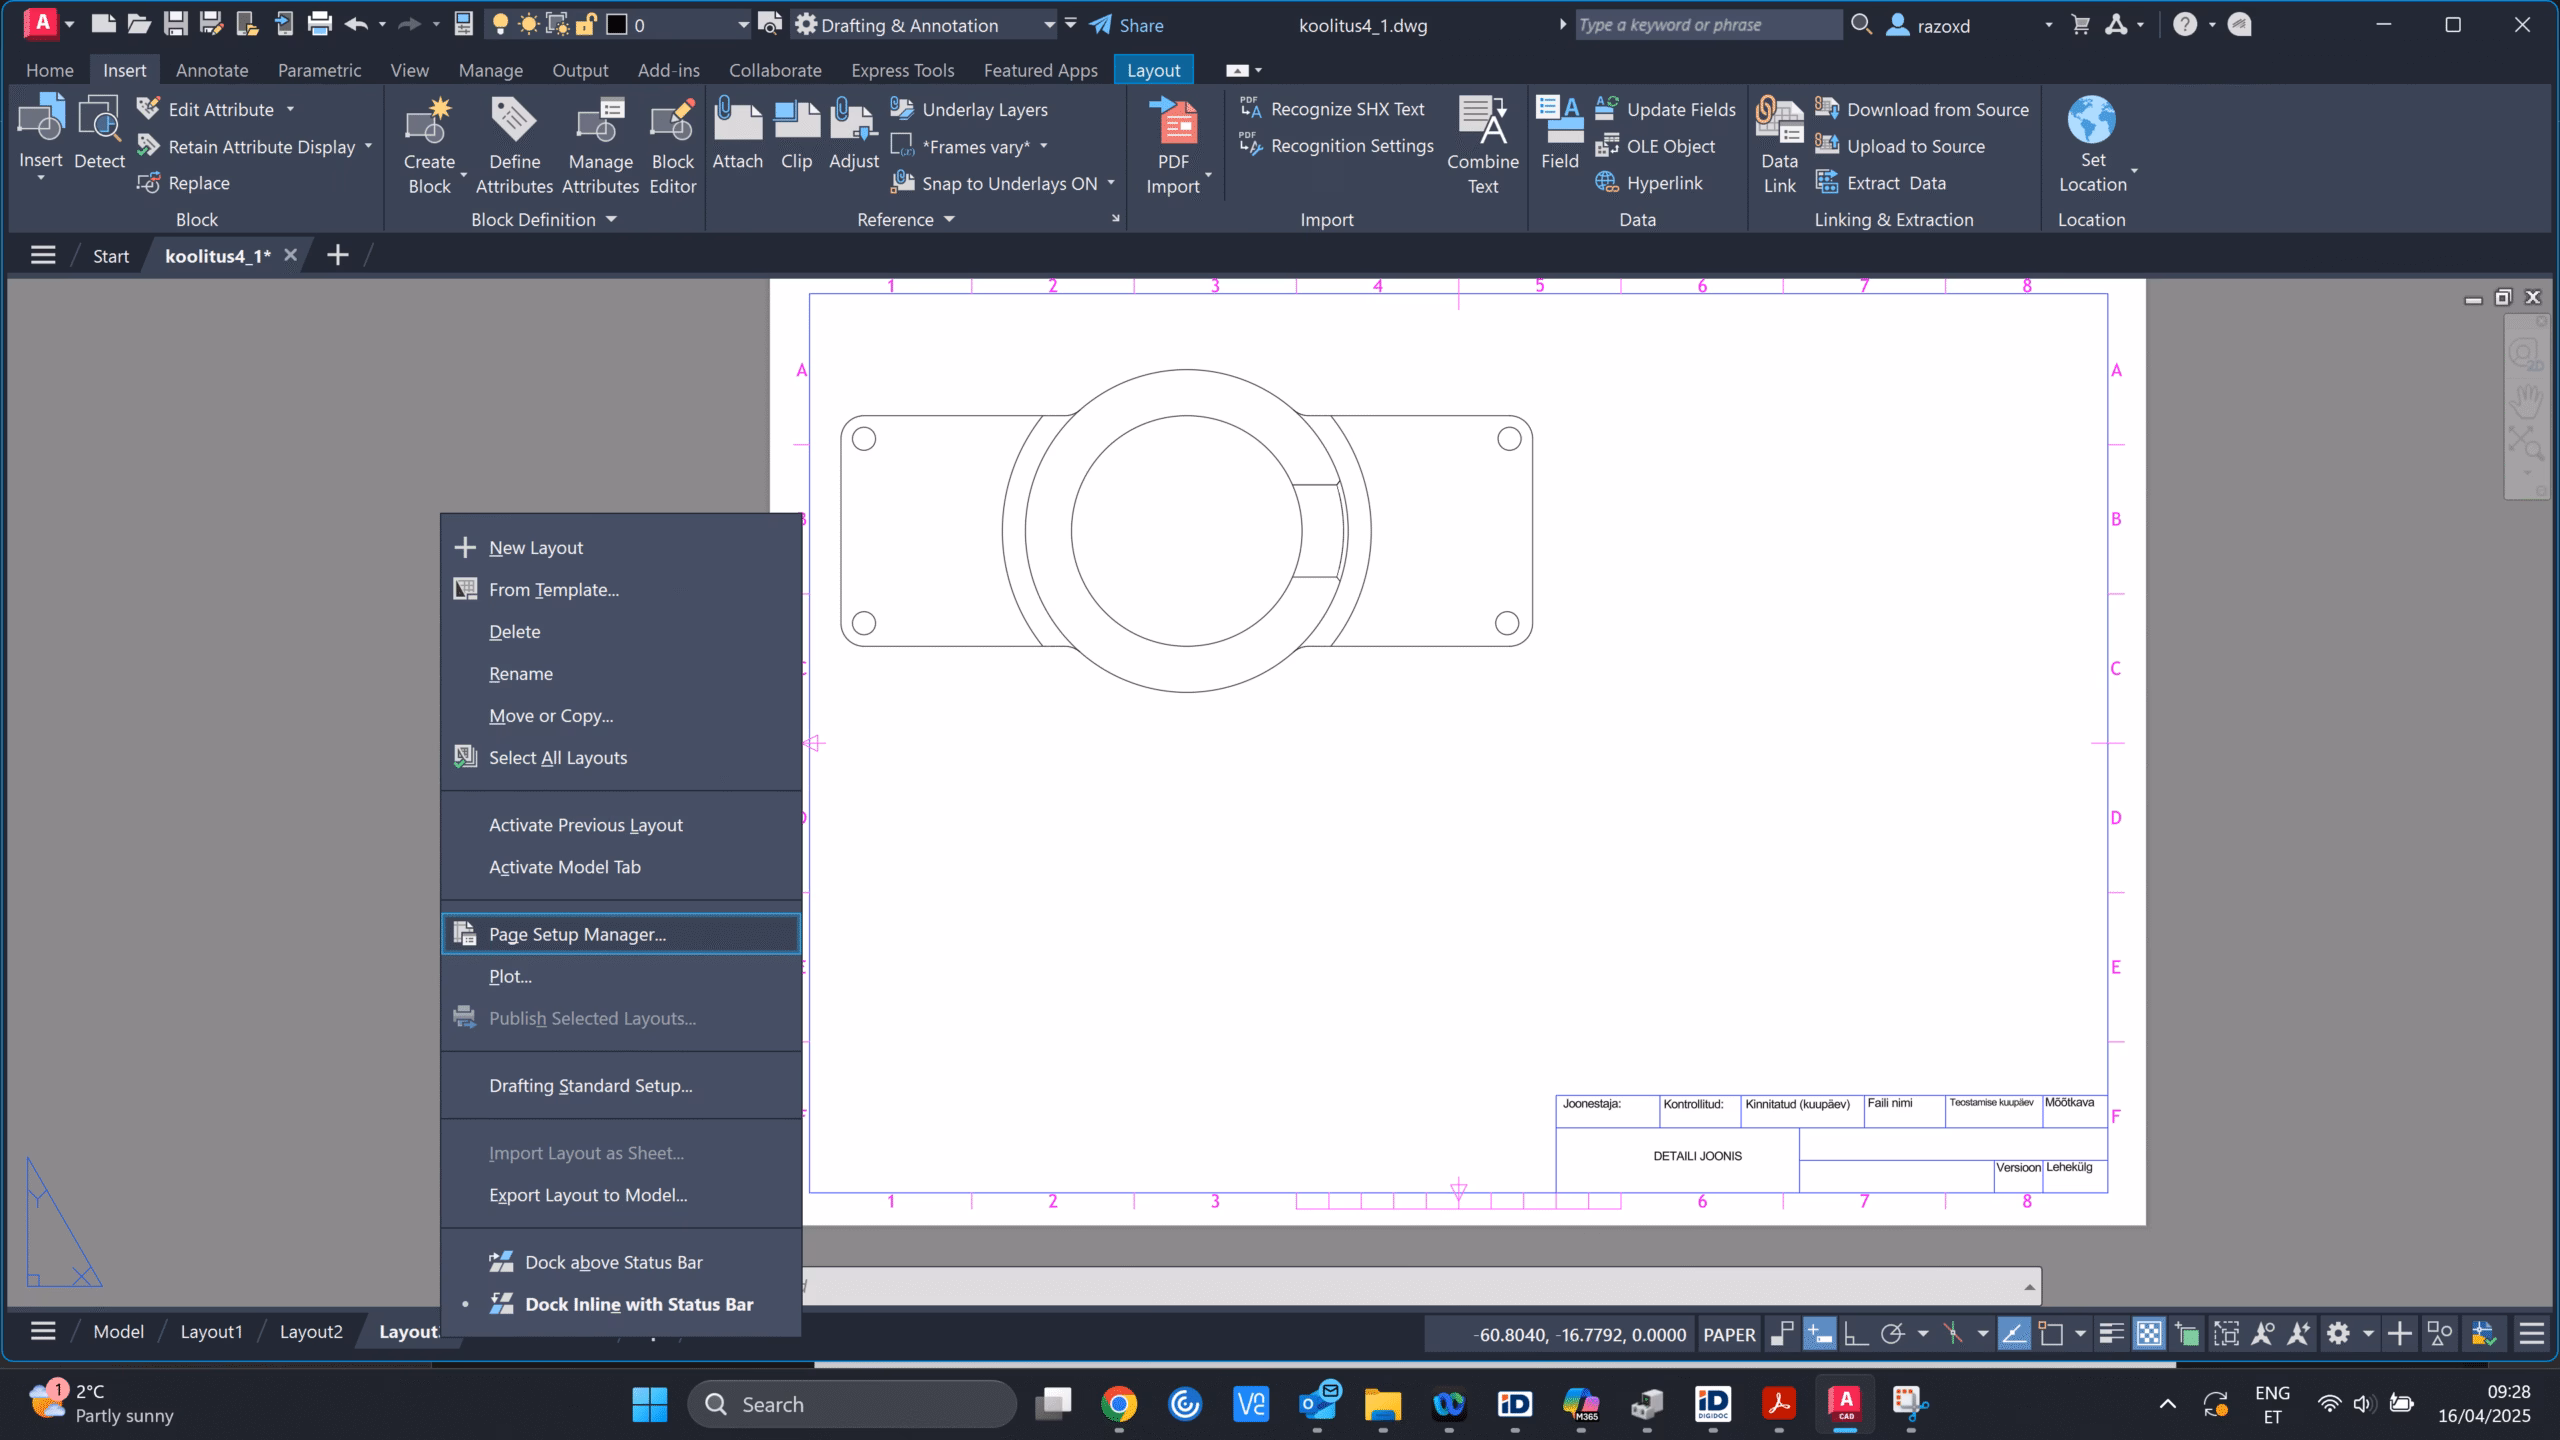This screenshot has height=1440, width=2560.
Task: Click the Share button
Action: 1127,25
